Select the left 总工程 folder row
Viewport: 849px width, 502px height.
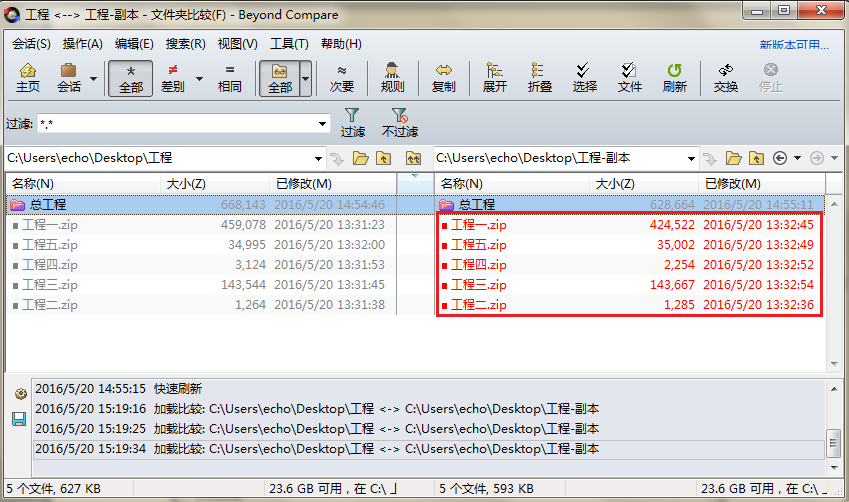pos(201,205)
